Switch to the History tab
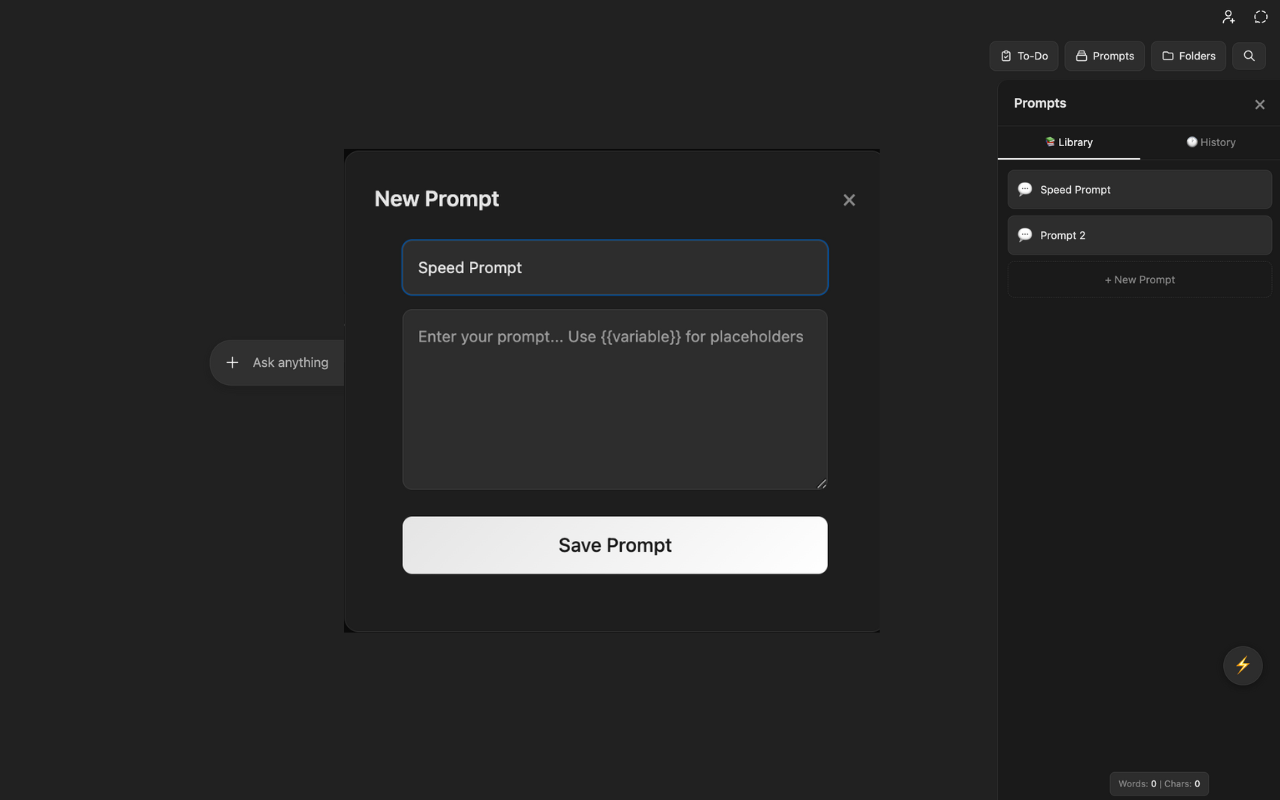 point(1210,142)
